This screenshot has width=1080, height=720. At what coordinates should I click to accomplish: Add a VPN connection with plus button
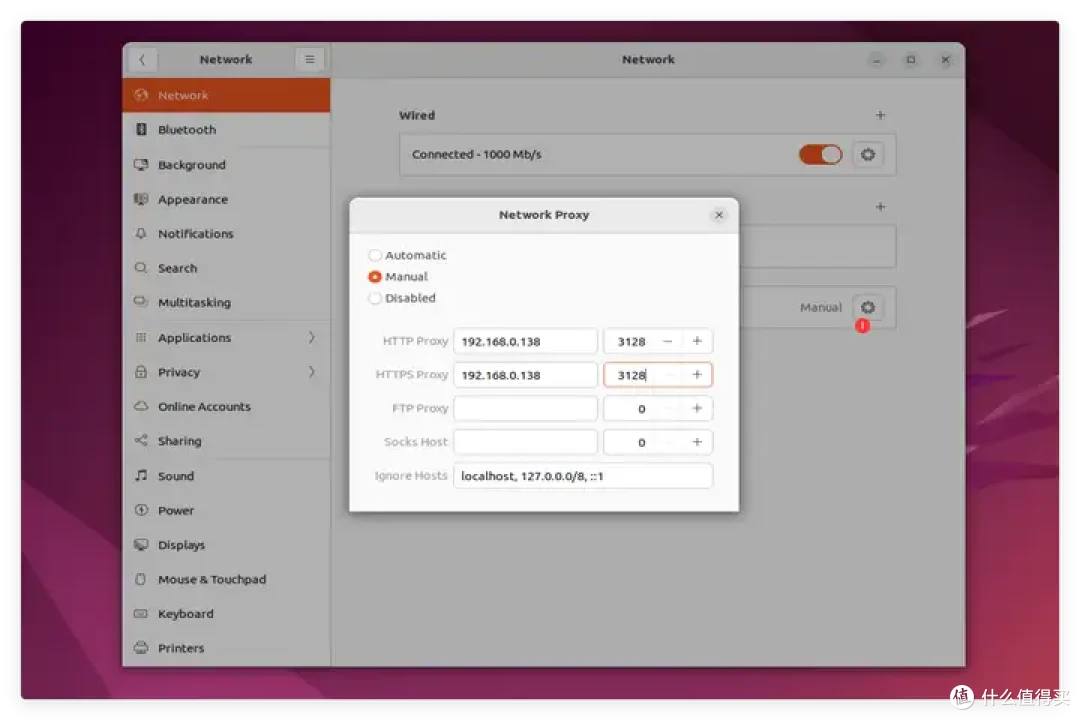pyautogui.click(x=880, y=207)
